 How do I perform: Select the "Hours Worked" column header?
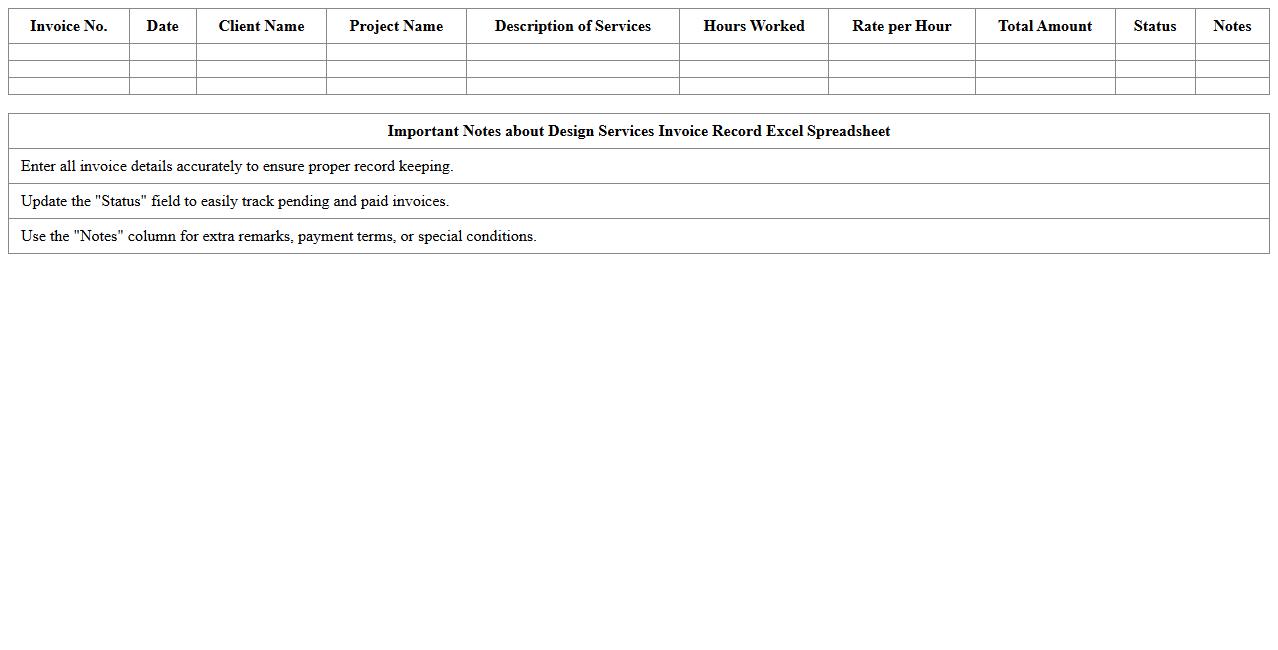[x=753, y=26]
